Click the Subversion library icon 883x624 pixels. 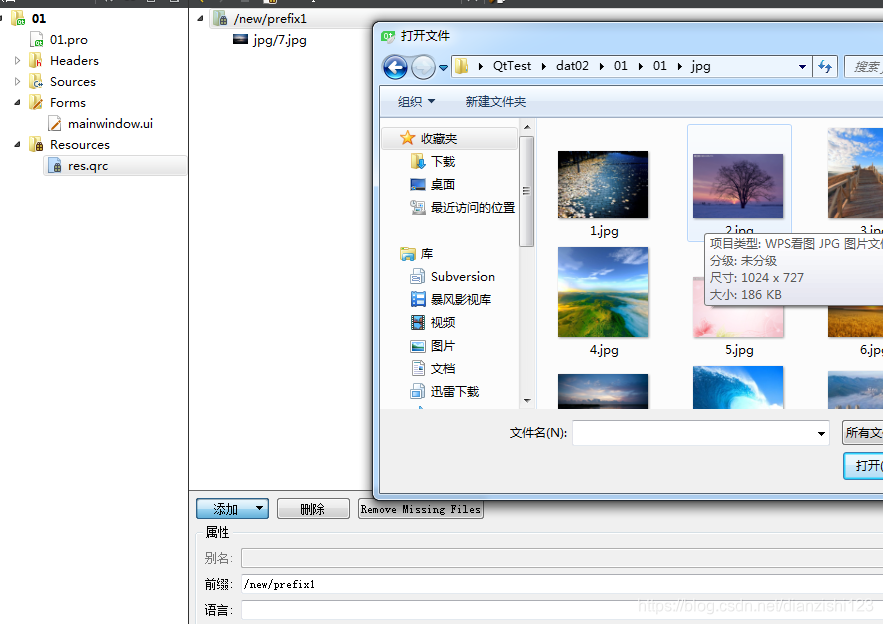[418, 277]
